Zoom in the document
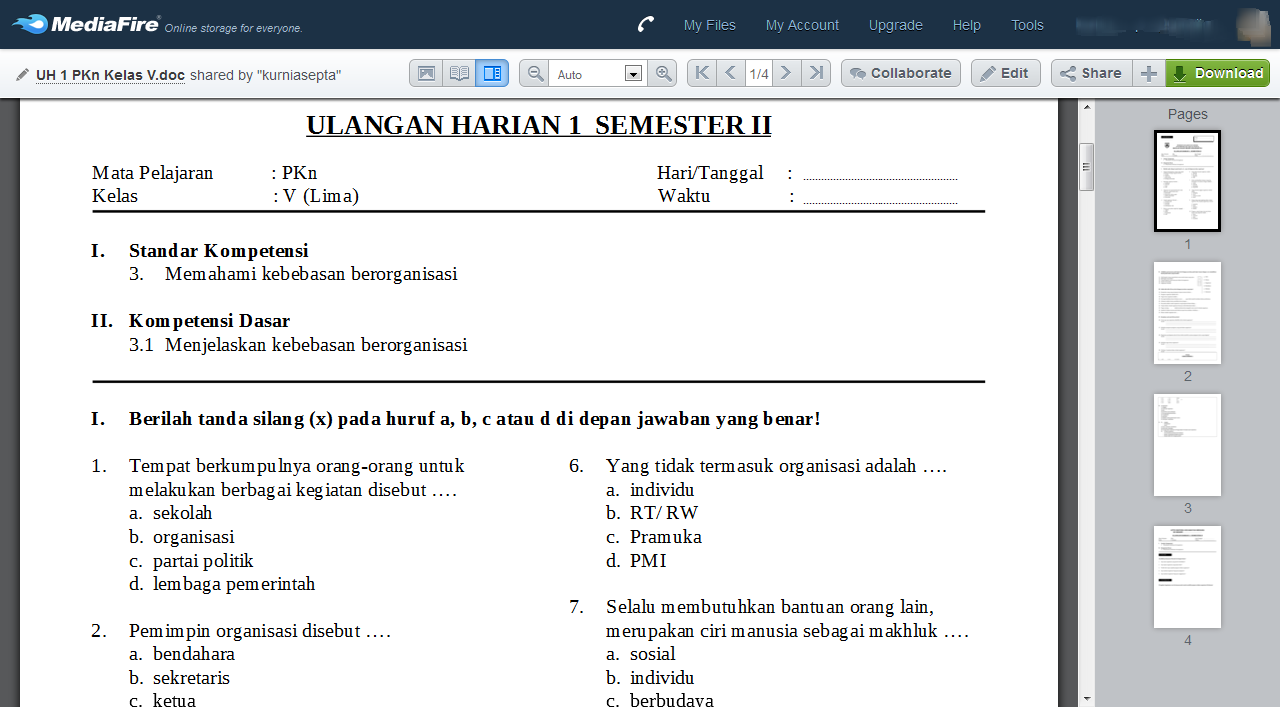 click(662, 73)
